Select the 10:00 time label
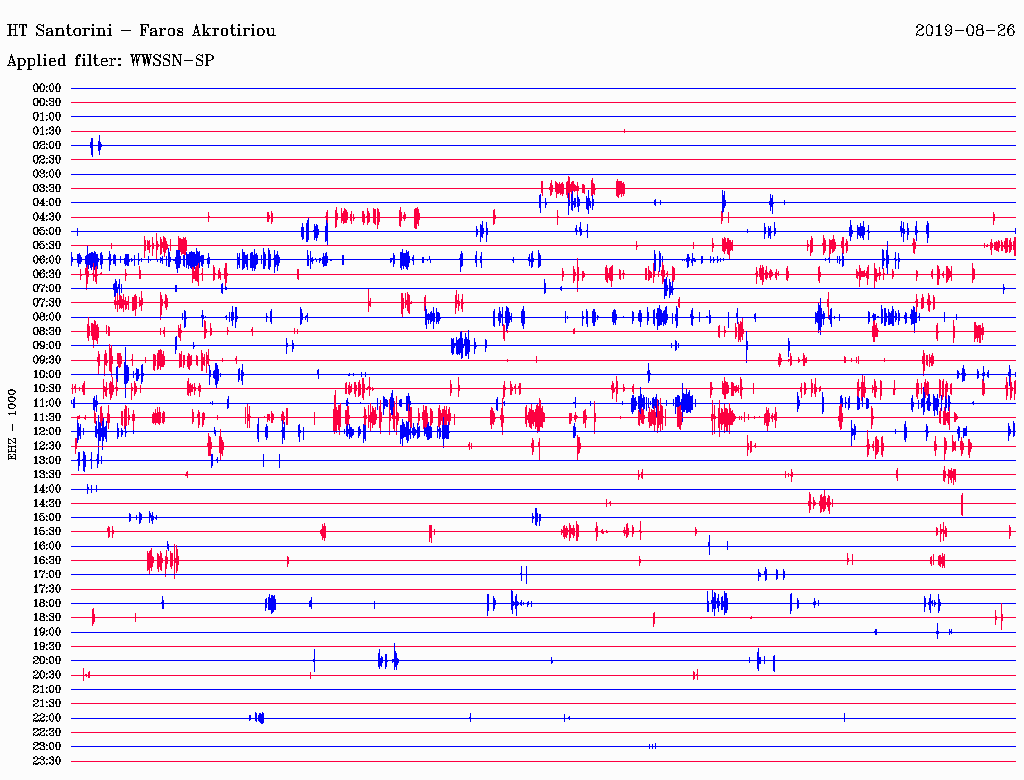This screenshot has height=780, width=1024. tap(46, 374)
